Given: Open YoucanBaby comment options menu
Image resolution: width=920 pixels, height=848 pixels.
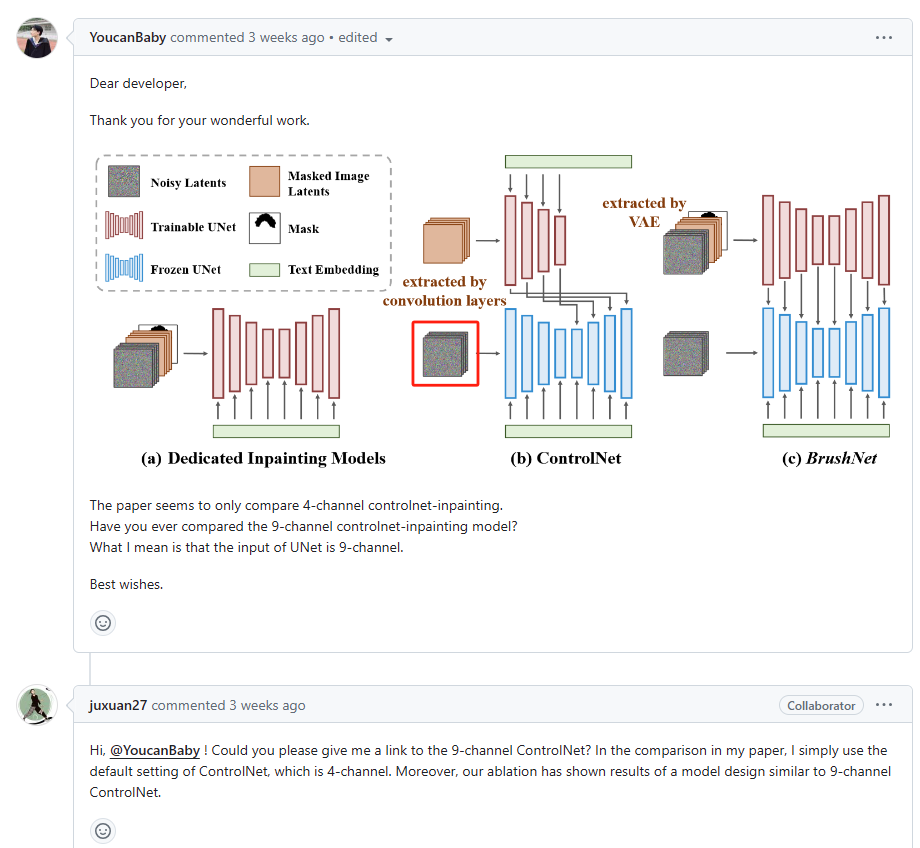Looking at the screenshot, I should coord(883,37).
